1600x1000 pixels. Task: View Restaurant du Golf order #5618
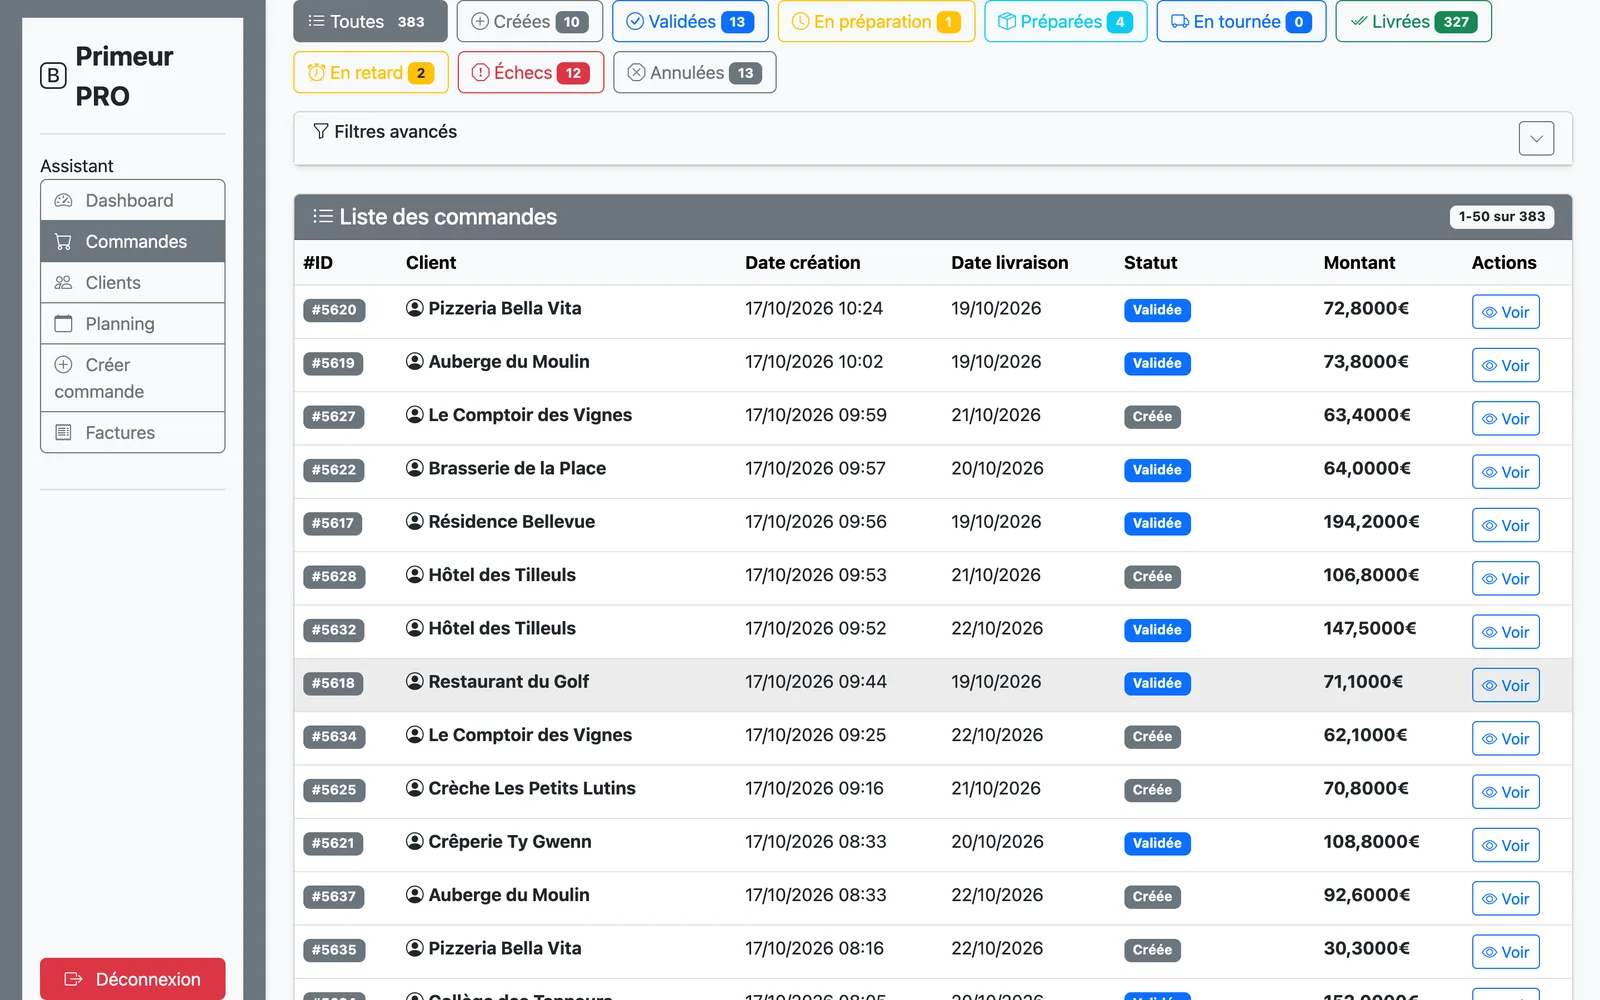pos(1505,685)
